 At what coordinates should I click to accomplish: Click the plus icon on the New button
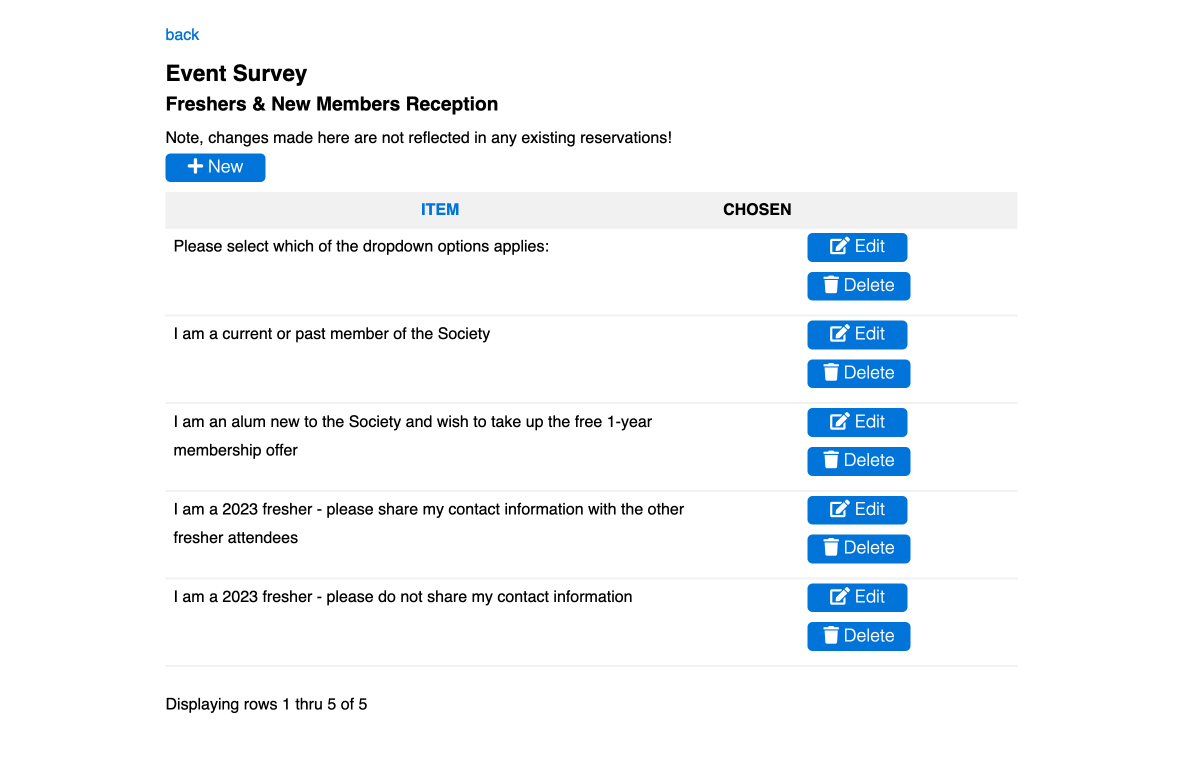[x=195, y=166]
